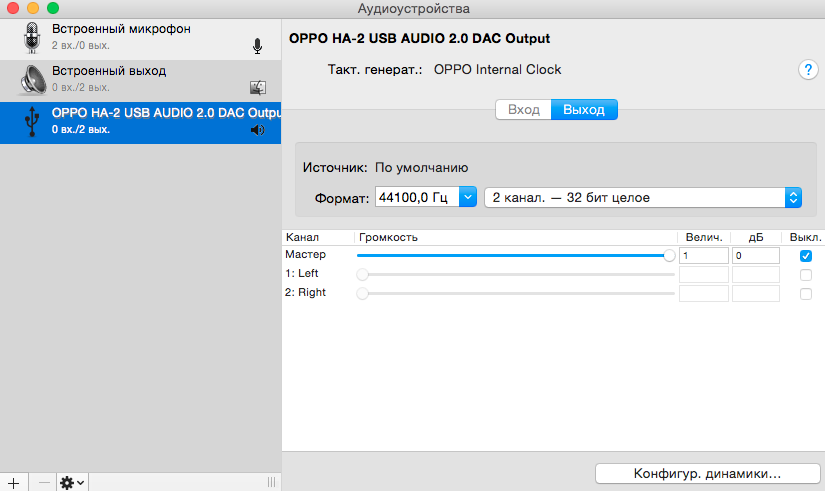Click the system alert output Finder indicator icon
Viewport: 825px width, 491px height.
click(258, 87)
